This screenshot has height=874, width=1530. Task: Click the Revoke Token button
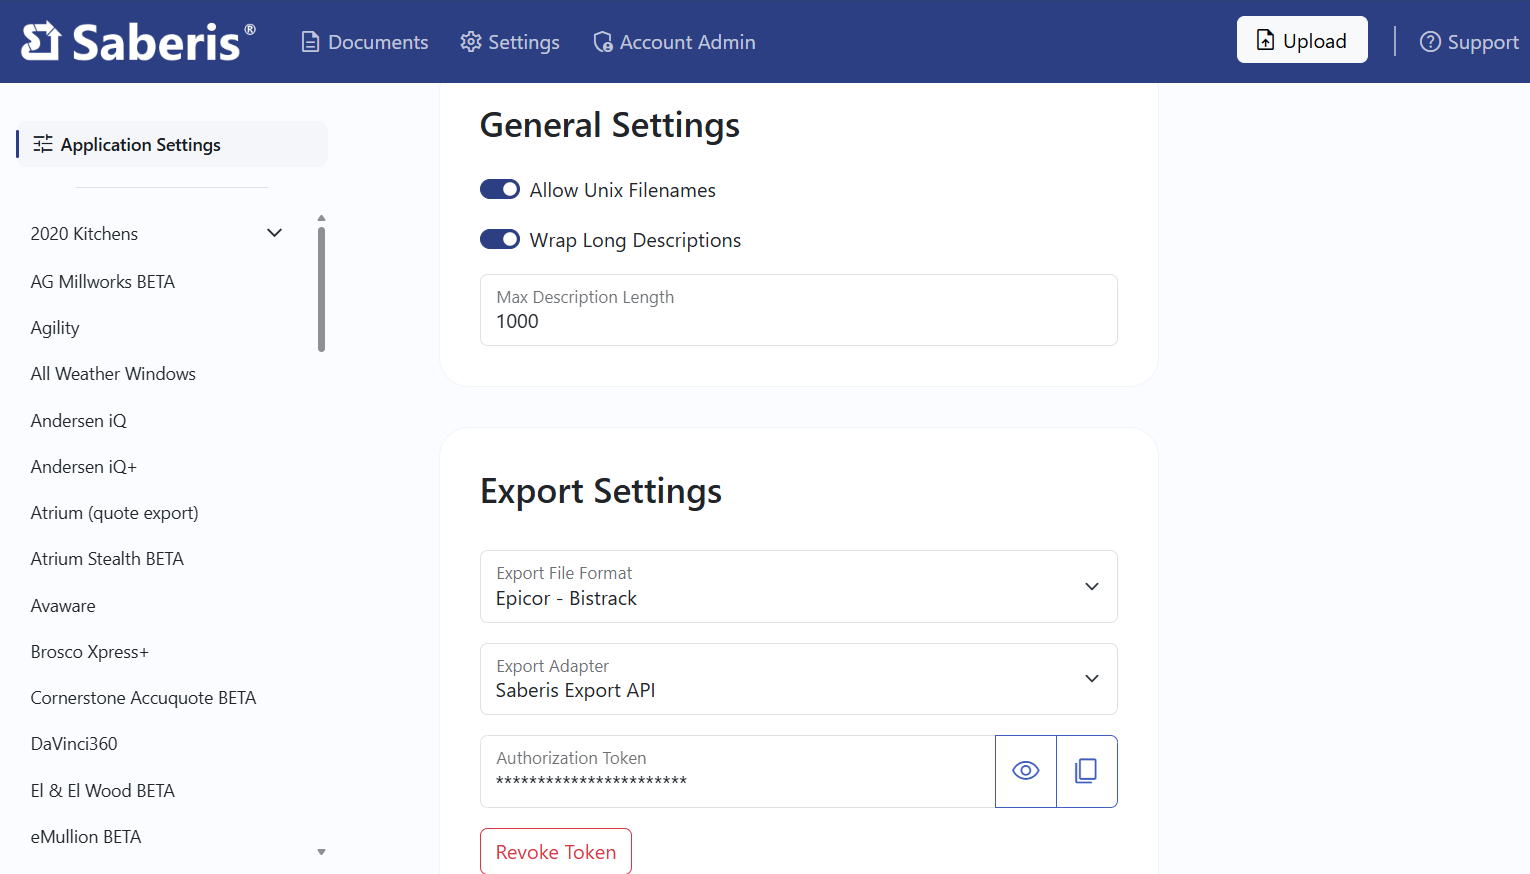[555, 851]
